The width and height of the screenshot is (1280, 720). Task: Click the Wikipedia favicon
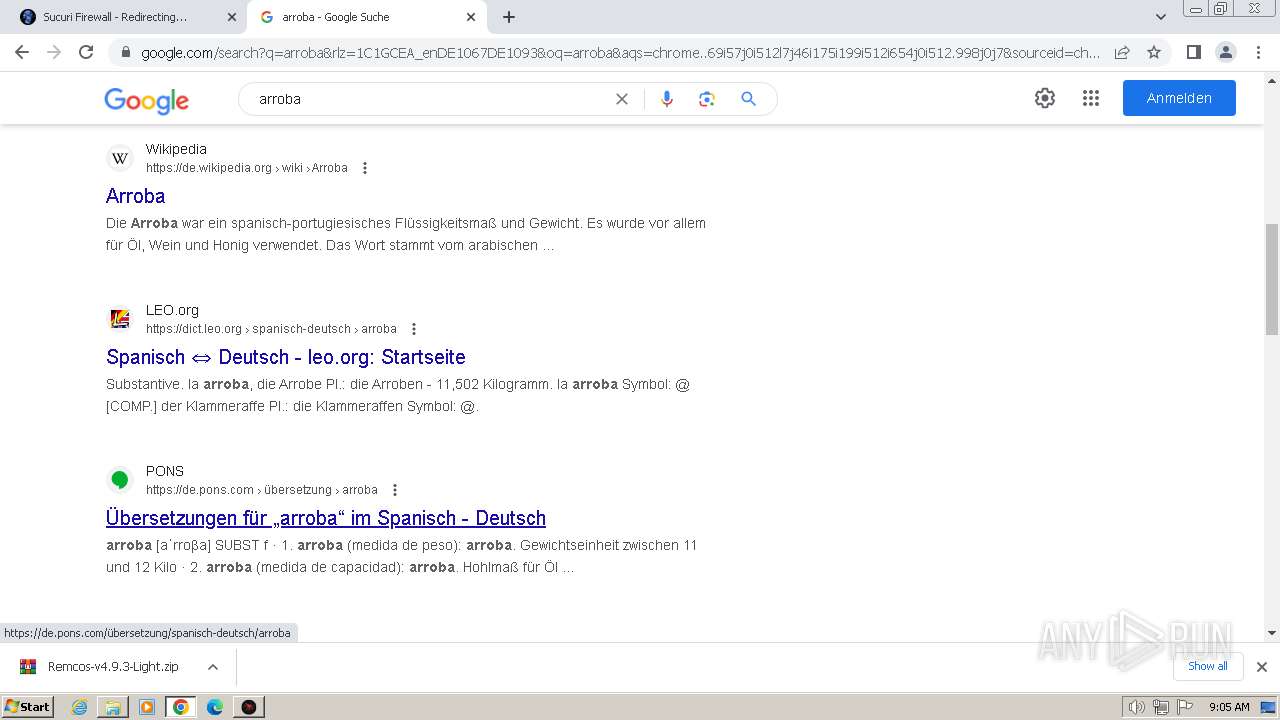click(120, 158)
